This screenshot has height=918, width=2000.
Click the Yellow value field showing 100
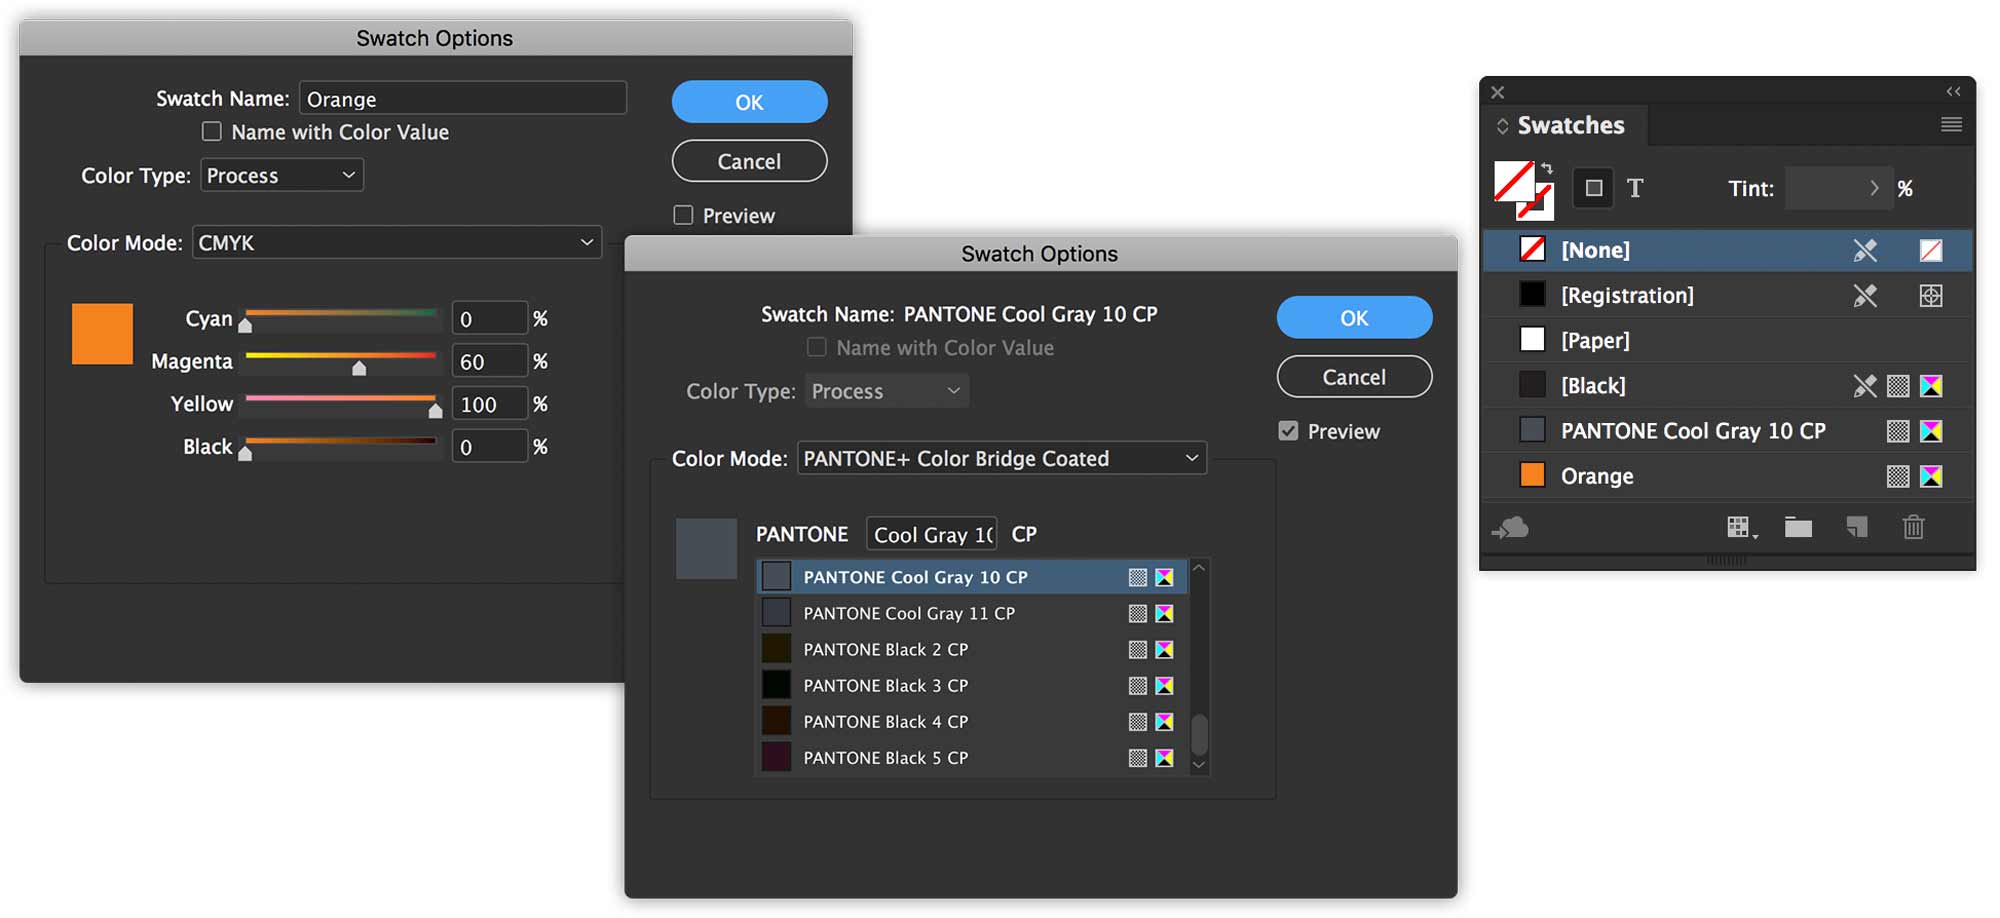coord(489,404)
